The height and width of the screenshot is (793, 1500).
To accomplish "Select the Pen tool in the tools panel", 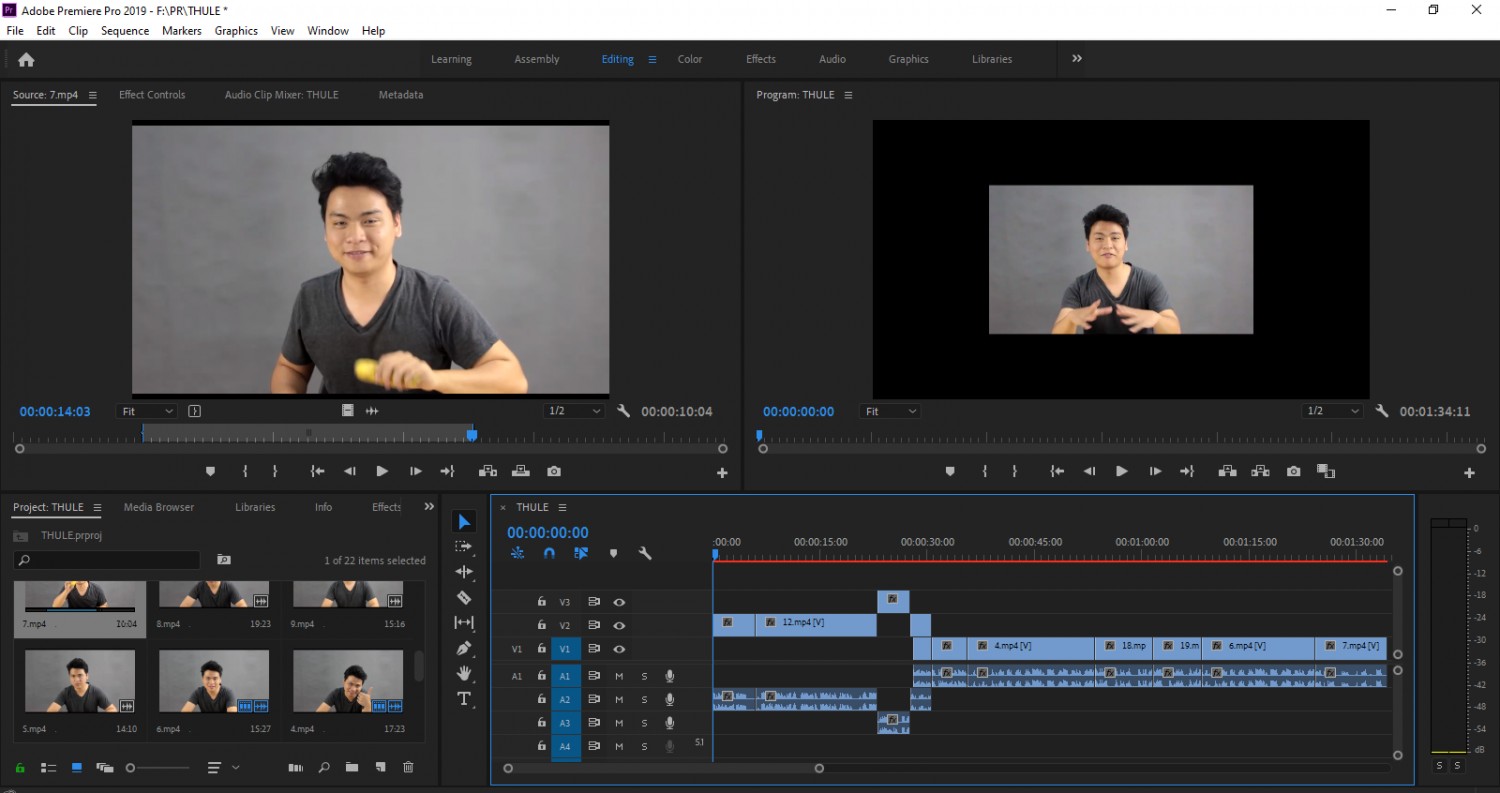I will pyautogui.click(x=464, y=648).
